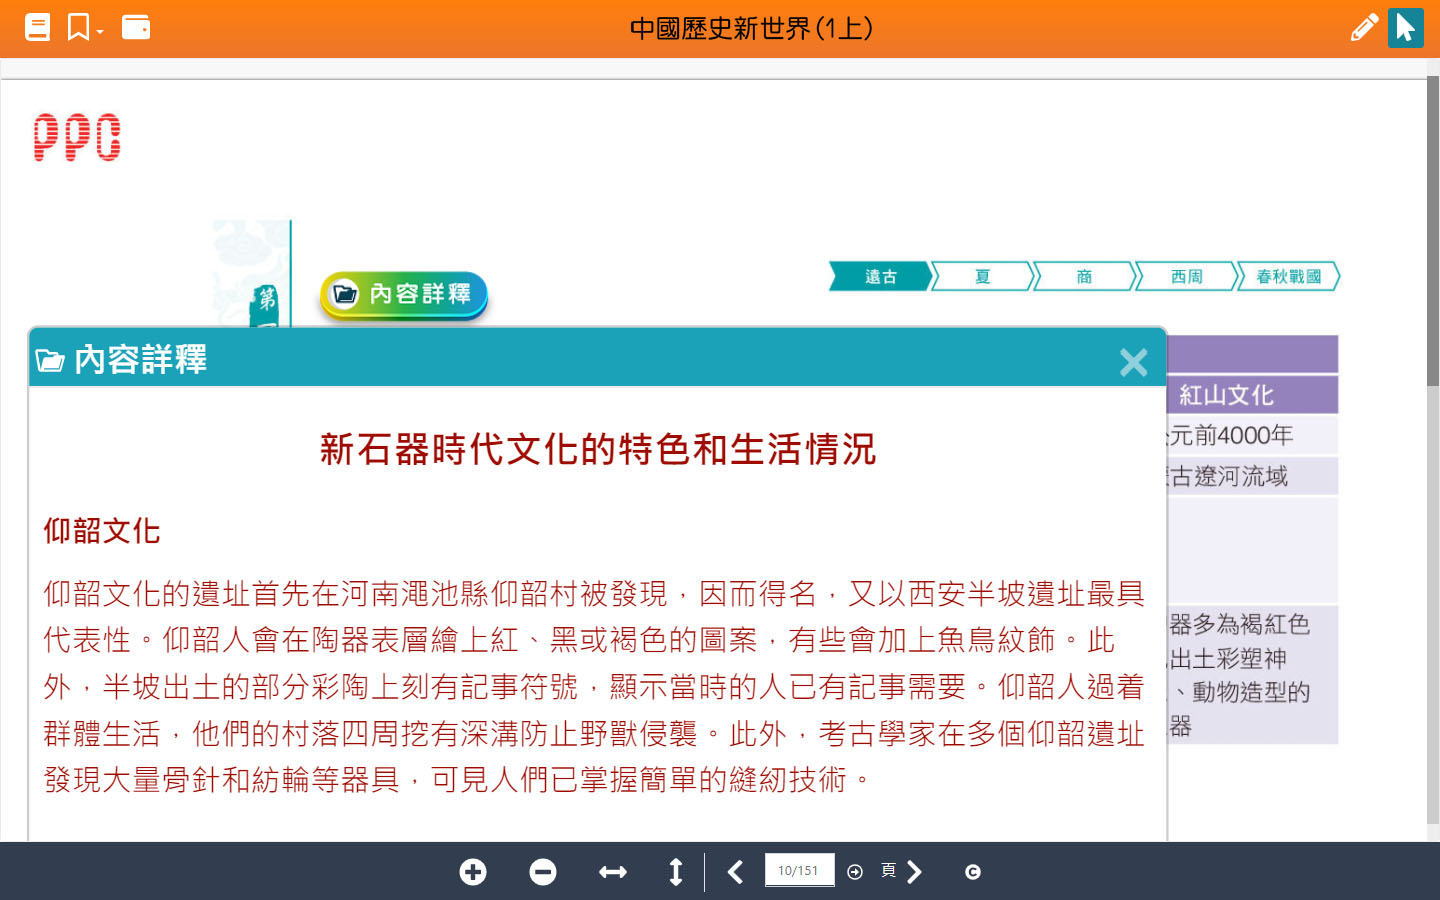Viewport: 1440px width, 900px height.
Task: Select the 夏 timeline tab
Action: (982, 277)
